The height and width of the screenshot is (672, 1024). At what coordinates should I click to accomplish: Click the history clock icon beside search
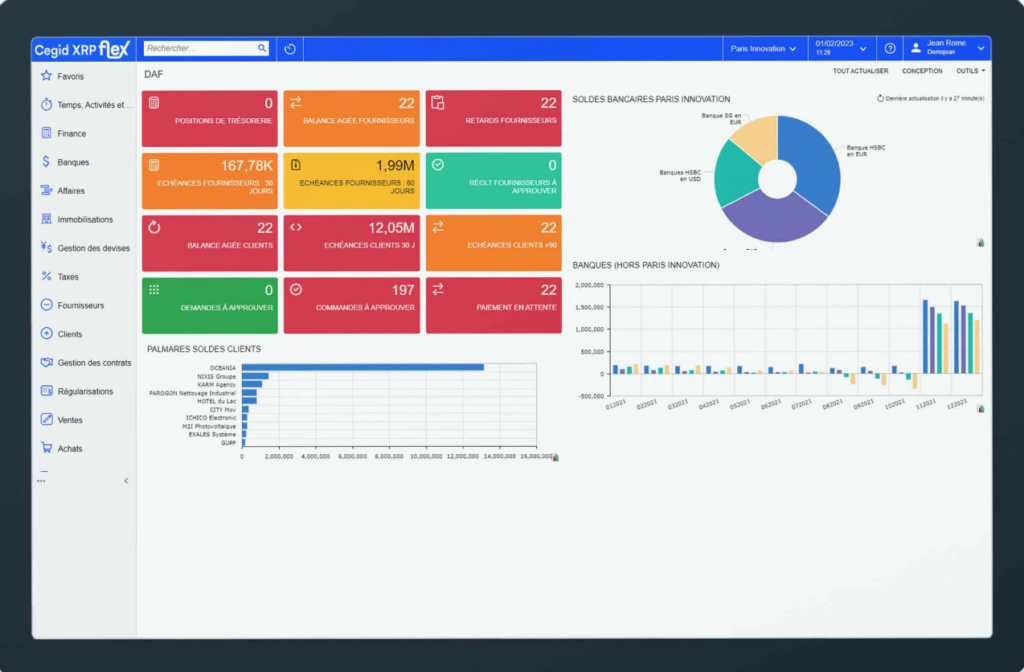(x=290, y=48)
